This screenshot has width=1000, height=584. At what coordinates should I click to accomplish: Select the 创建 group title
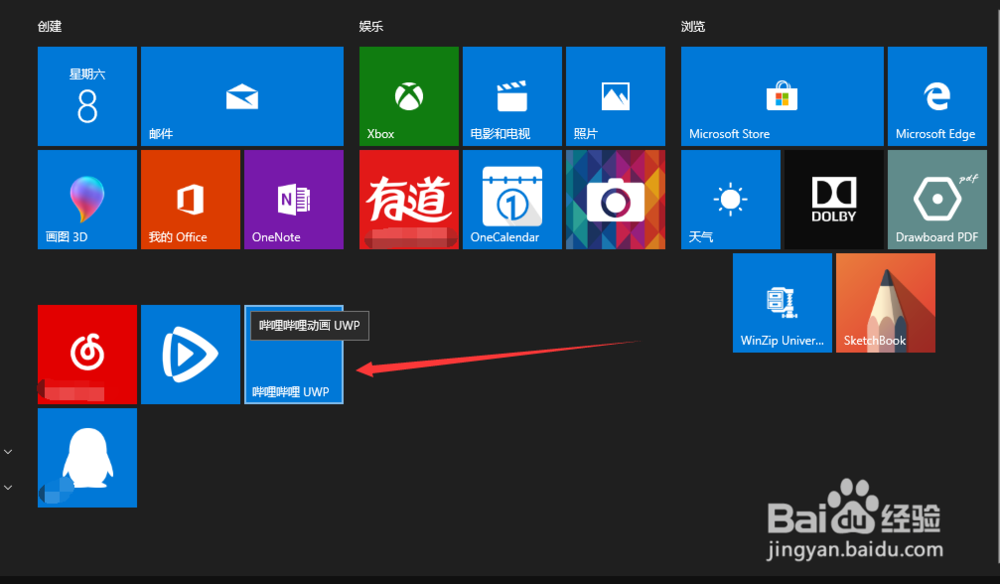point(49,26)
